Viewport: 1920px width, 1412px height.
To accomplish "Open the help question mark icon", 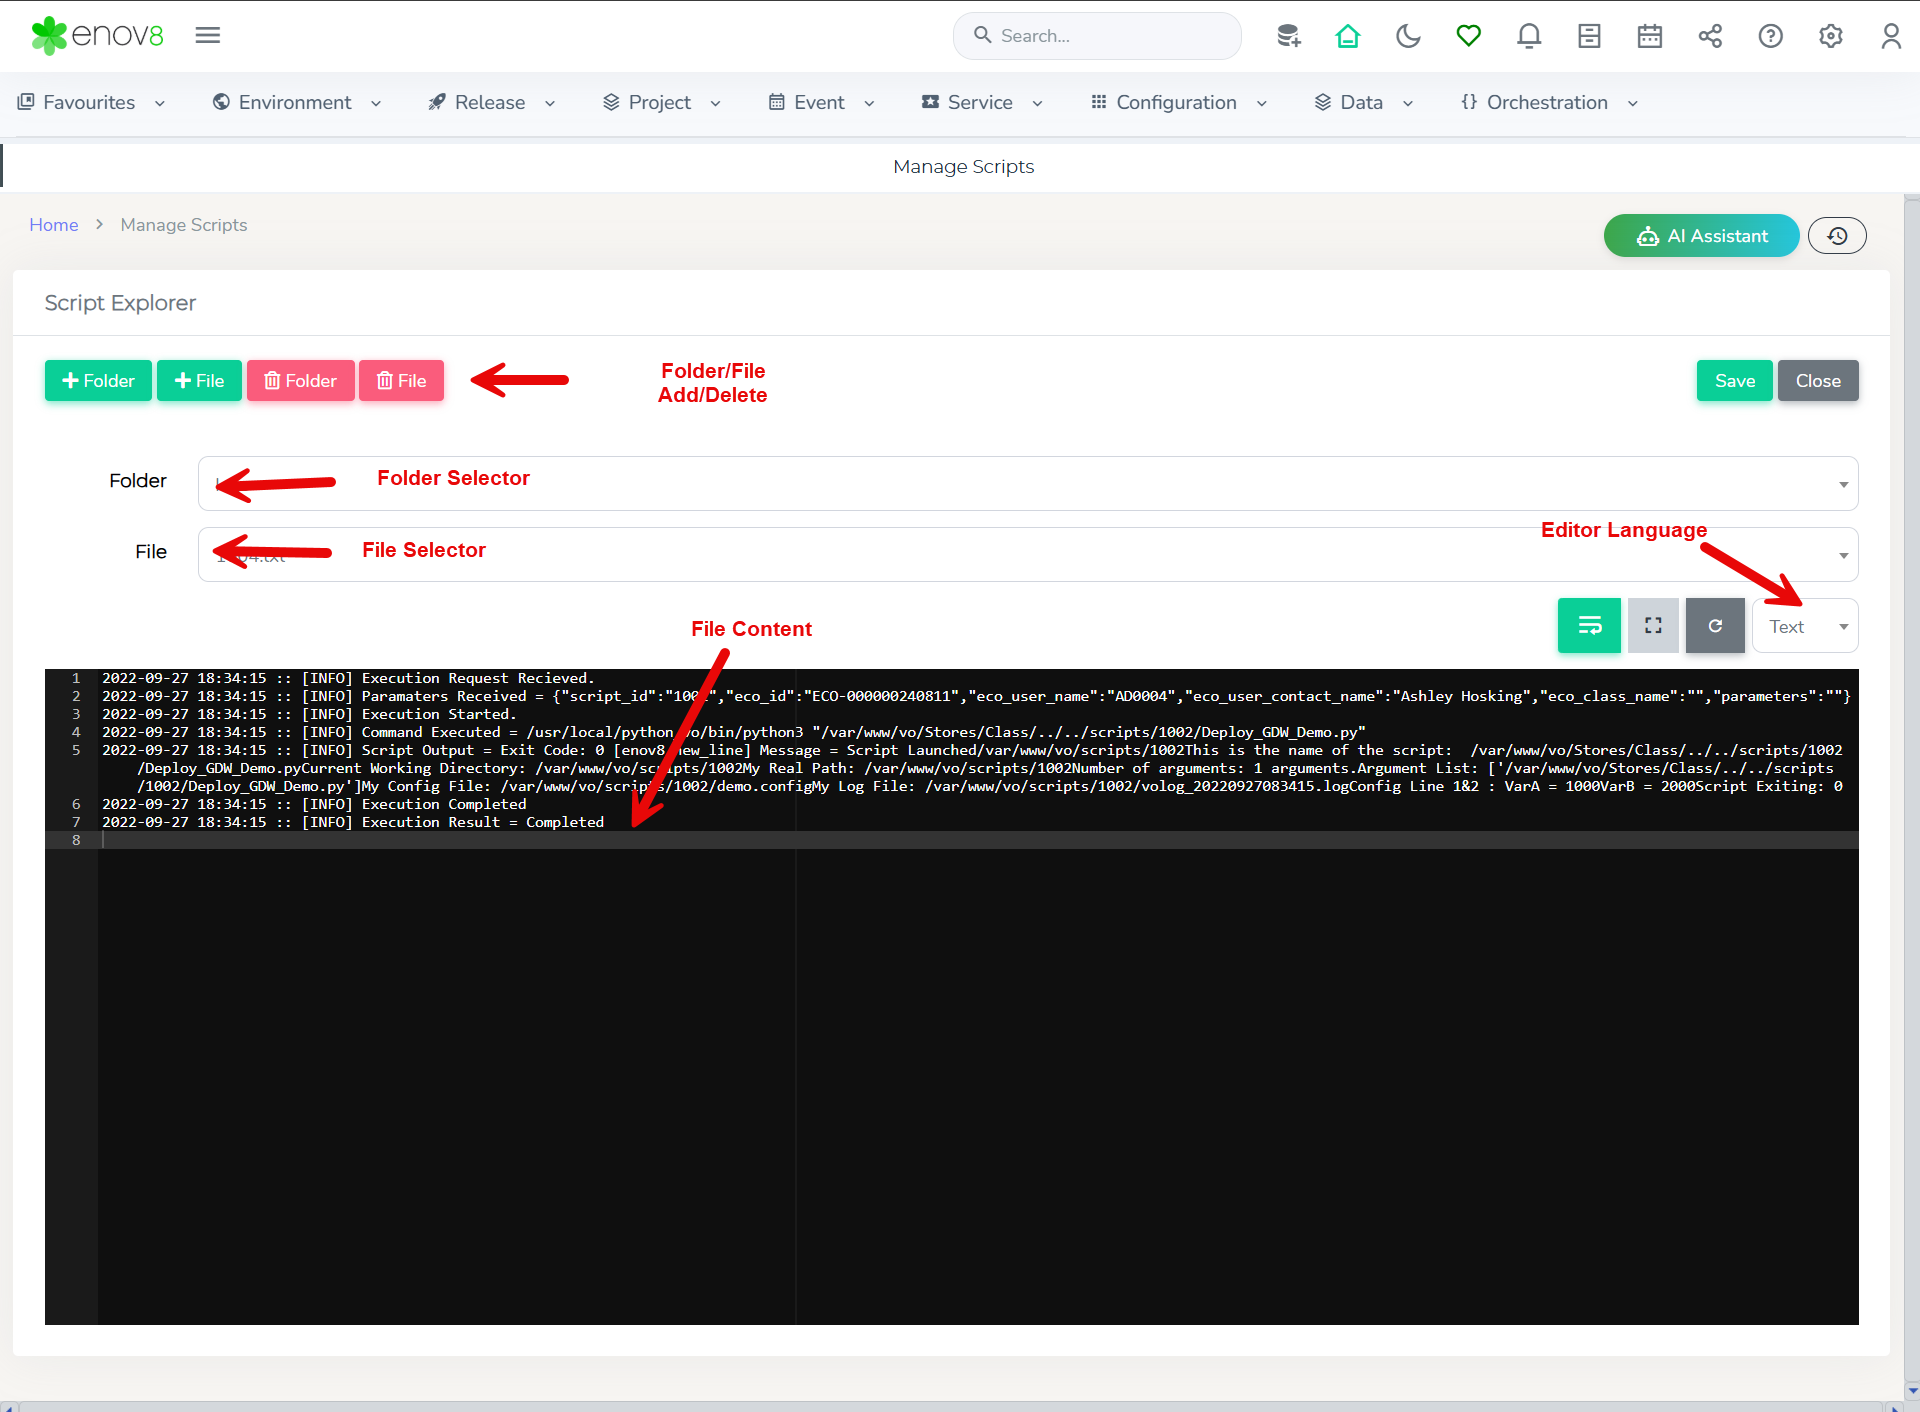I will point(1770,37).
